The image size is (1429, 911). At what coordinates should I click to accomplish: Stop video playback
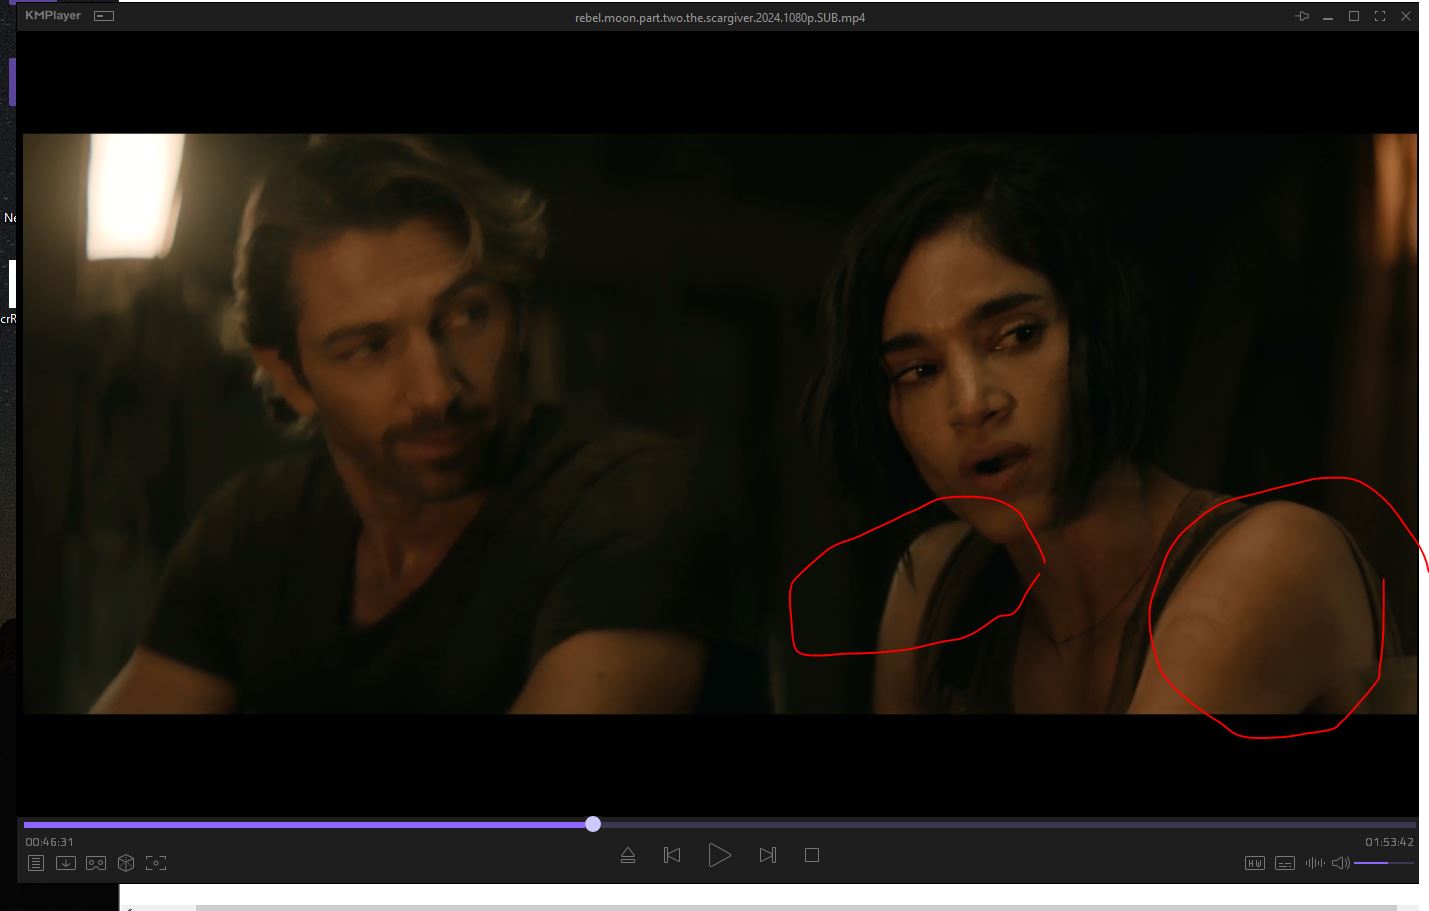(812, 855)
